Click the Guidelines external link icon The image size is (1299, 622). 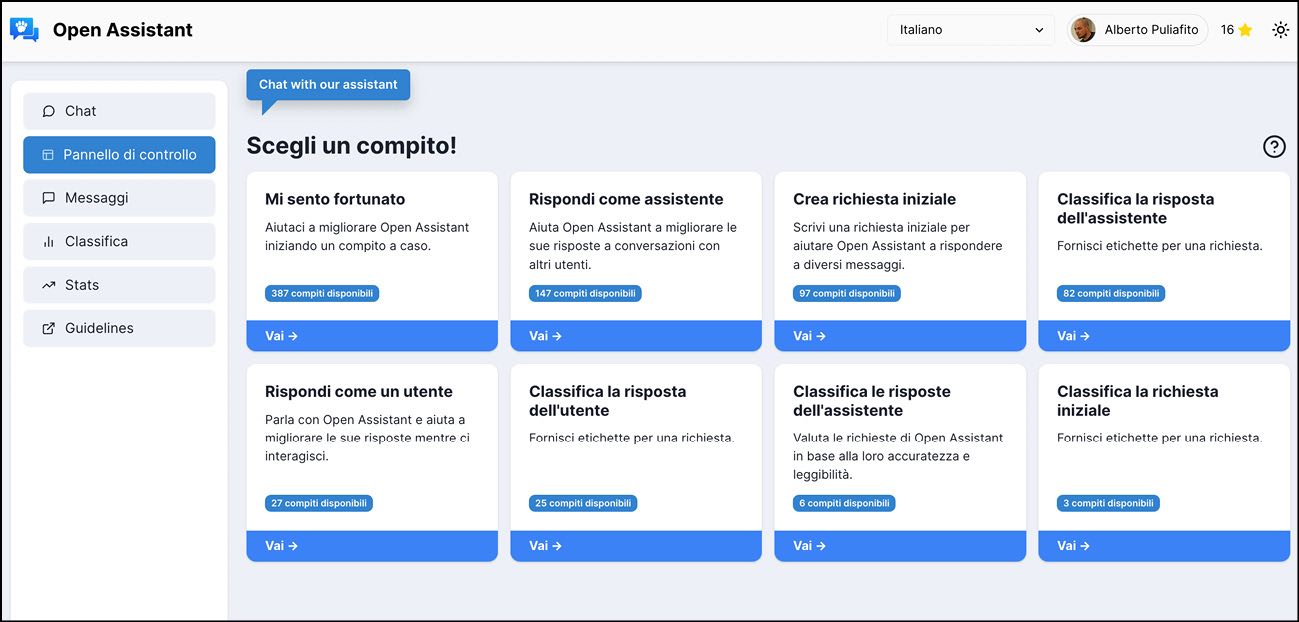(48, 328)
